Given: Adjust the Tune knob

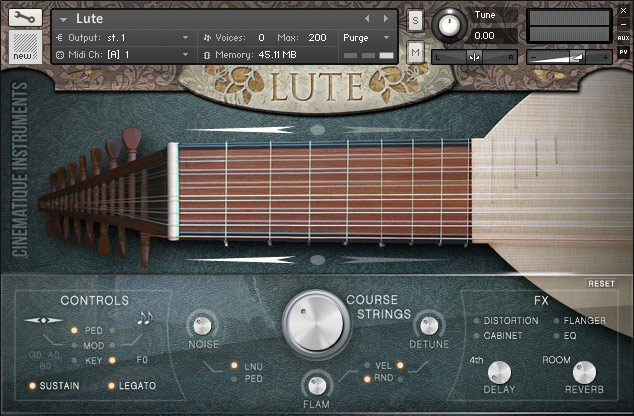Looking at the screenshot, I should pos(449,25).
